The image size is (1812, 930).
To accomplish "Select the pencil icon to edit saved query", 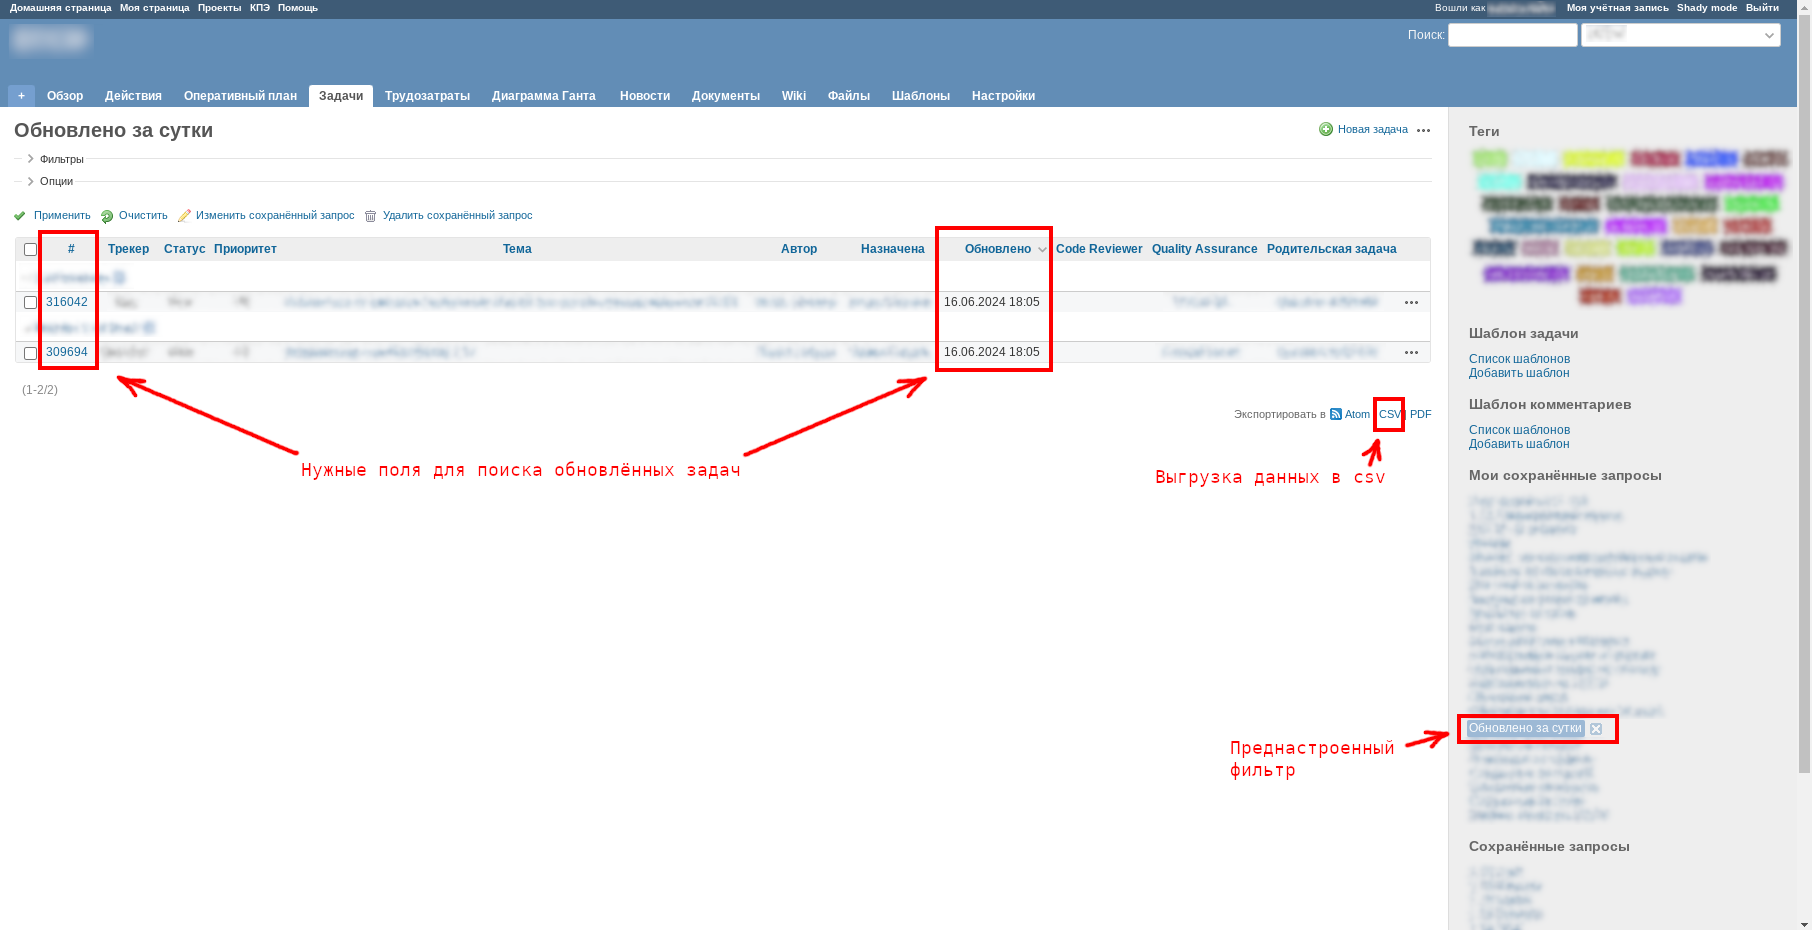I will point(185,215).
